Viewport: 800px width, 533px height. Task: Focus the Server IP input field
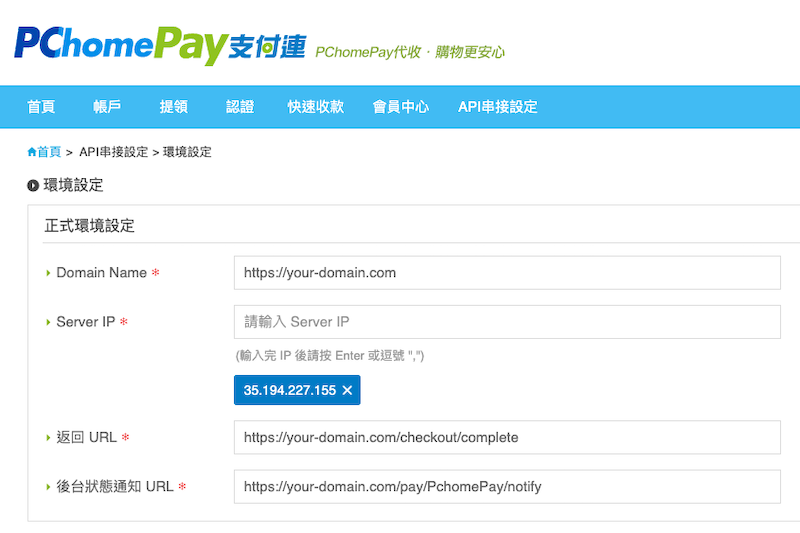click(x=507, y=322)
